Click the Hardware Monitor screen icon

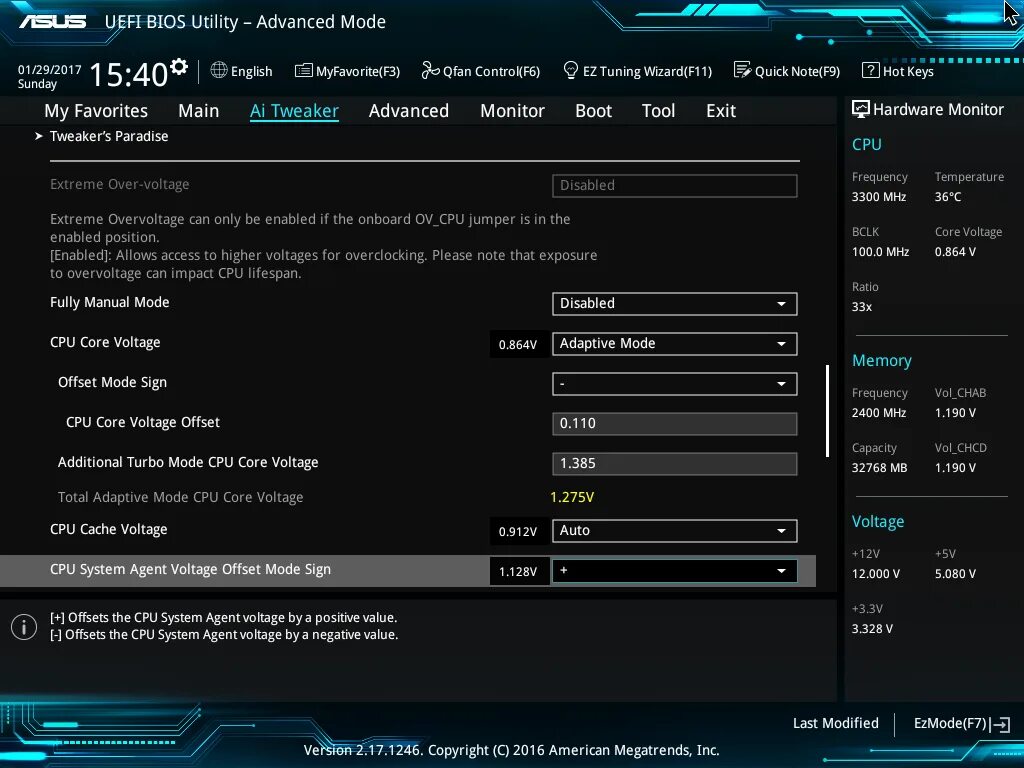coord(861,109)
